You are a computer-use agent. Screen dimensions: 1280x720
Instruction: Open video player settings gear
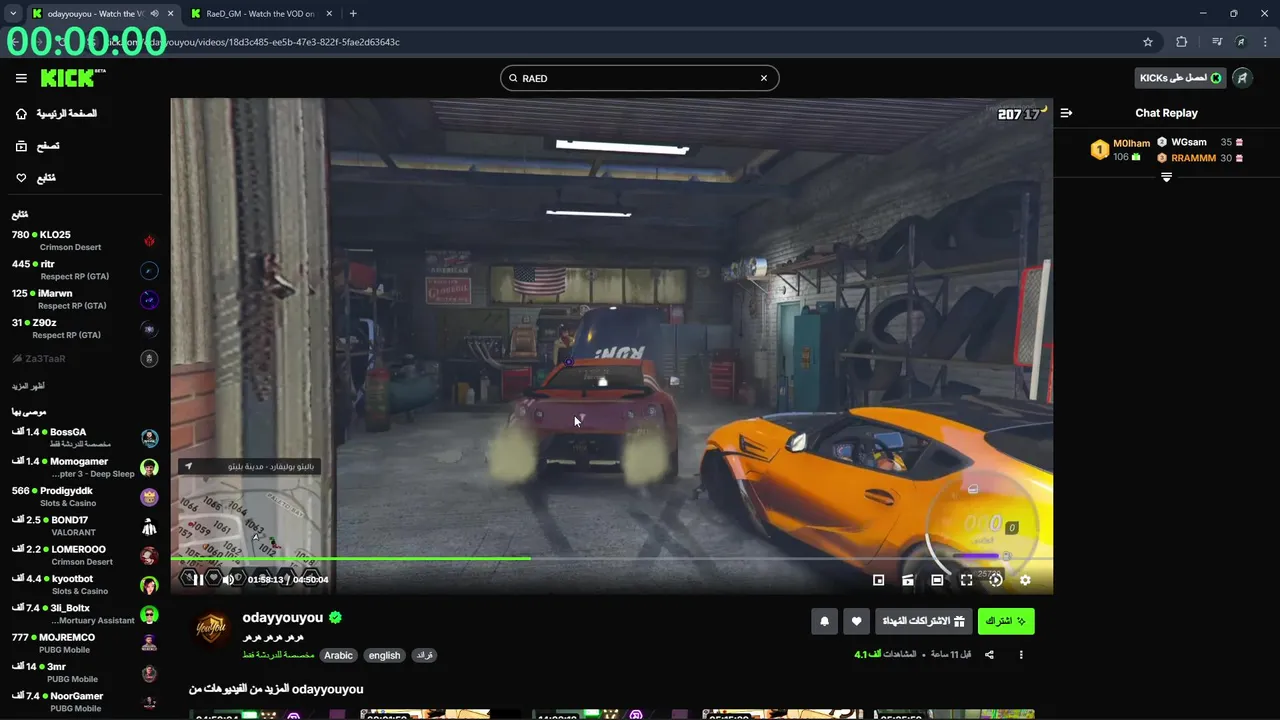click(1025, 580)
